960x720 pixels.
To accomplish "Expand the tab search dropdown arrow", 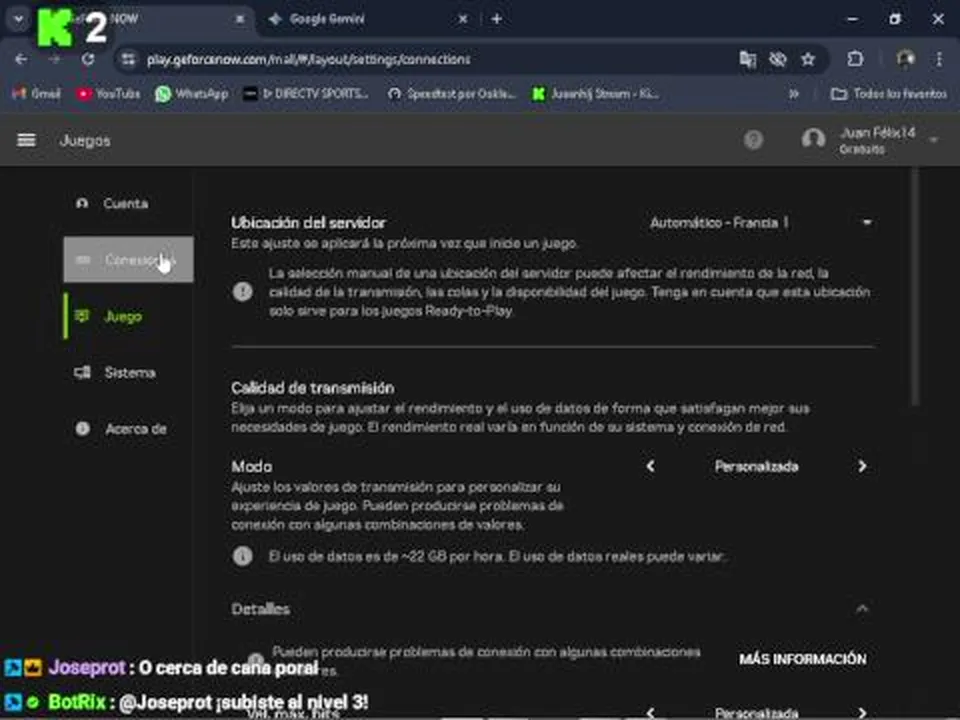I will coord(18,19).
